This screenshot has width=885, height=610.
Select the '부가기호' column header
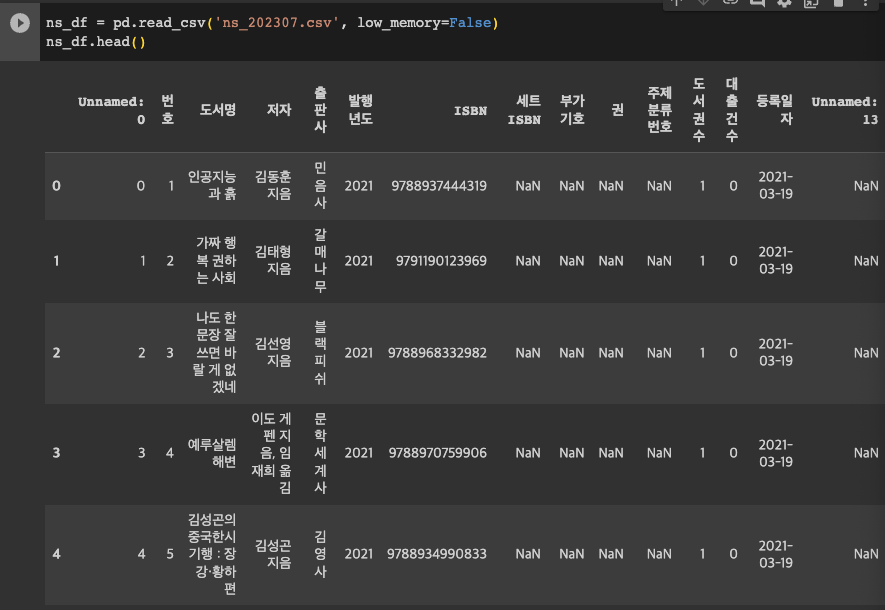pyautogui.click(x=572, y=110)
